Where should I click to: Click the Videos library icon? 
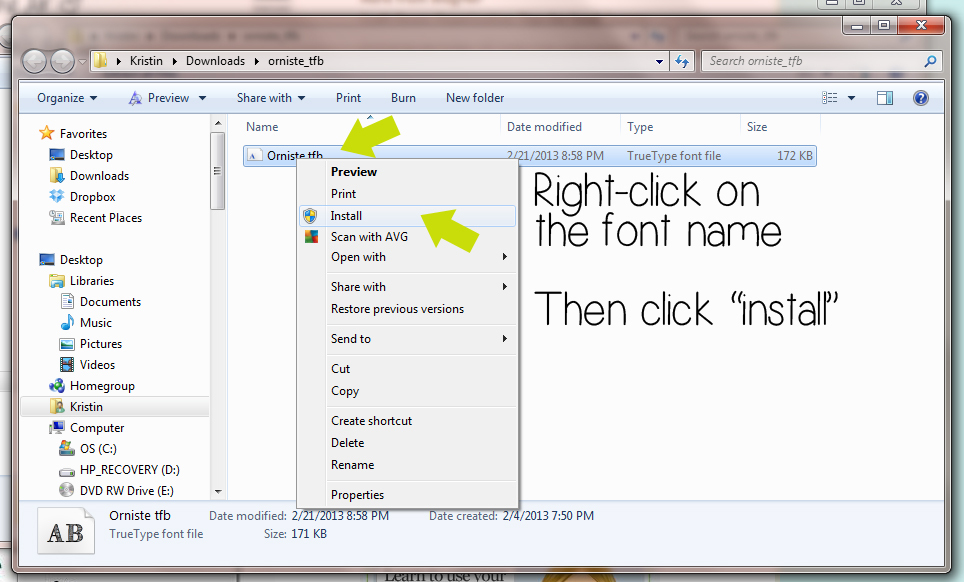(67, 364)
